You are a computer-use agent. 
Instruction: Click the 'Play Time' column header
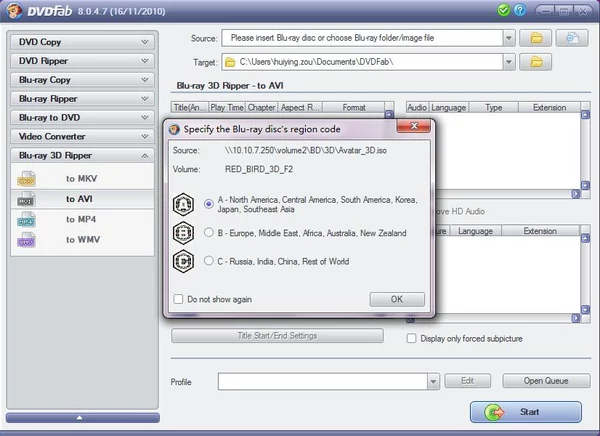point(227,108)
